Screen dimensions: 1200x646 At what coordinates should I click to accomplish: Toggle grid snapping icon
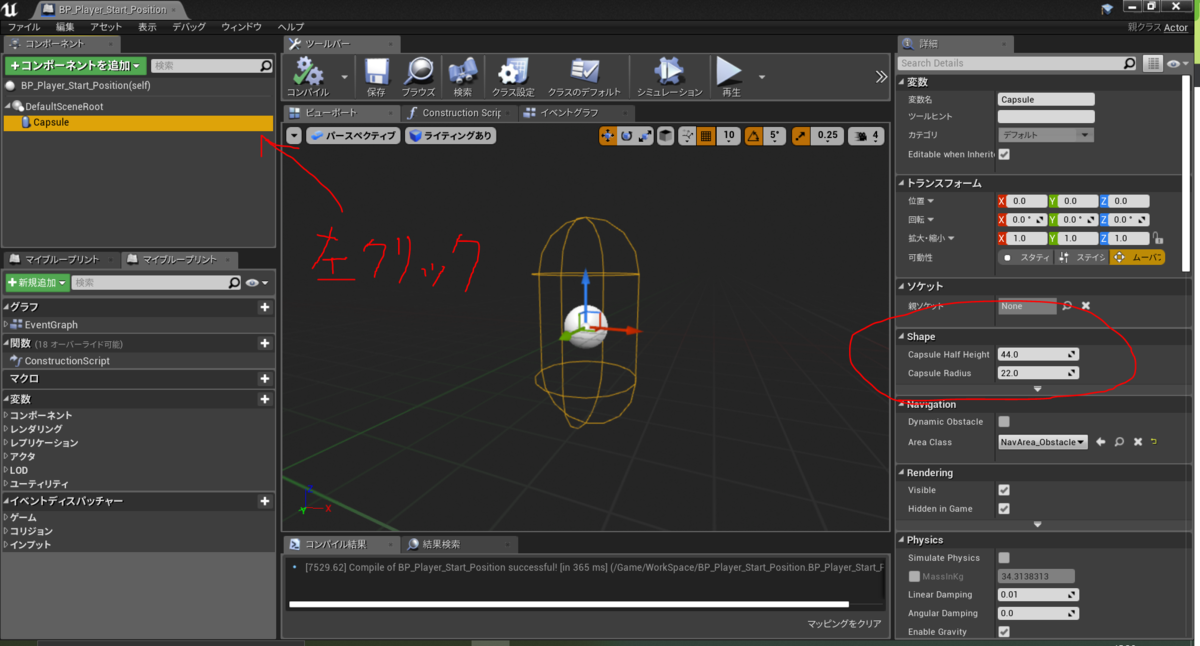pos(705,136)
